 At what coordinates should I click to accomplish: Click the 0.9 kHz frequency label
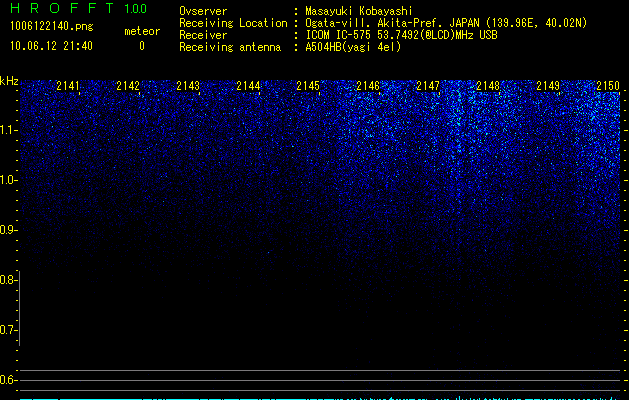tap(7, 230)
